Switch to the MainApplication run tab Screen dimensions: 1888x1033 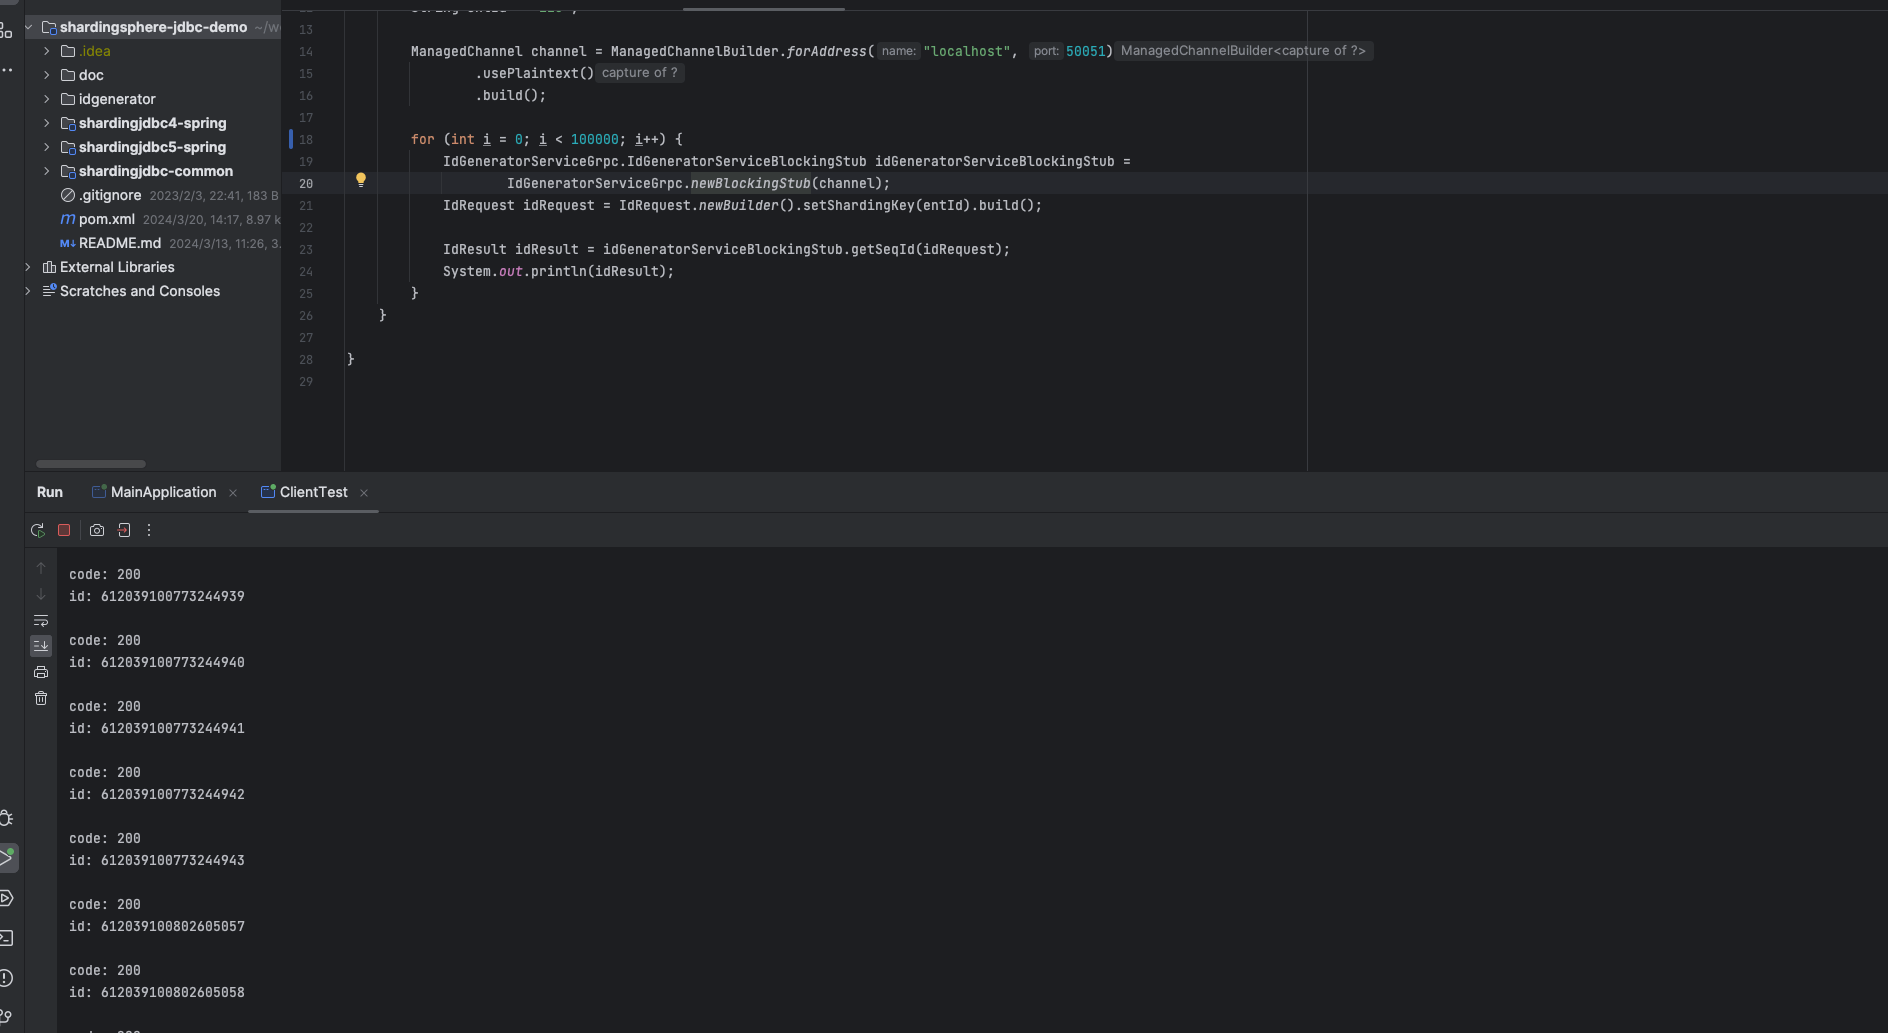click(x=162, y=492)
